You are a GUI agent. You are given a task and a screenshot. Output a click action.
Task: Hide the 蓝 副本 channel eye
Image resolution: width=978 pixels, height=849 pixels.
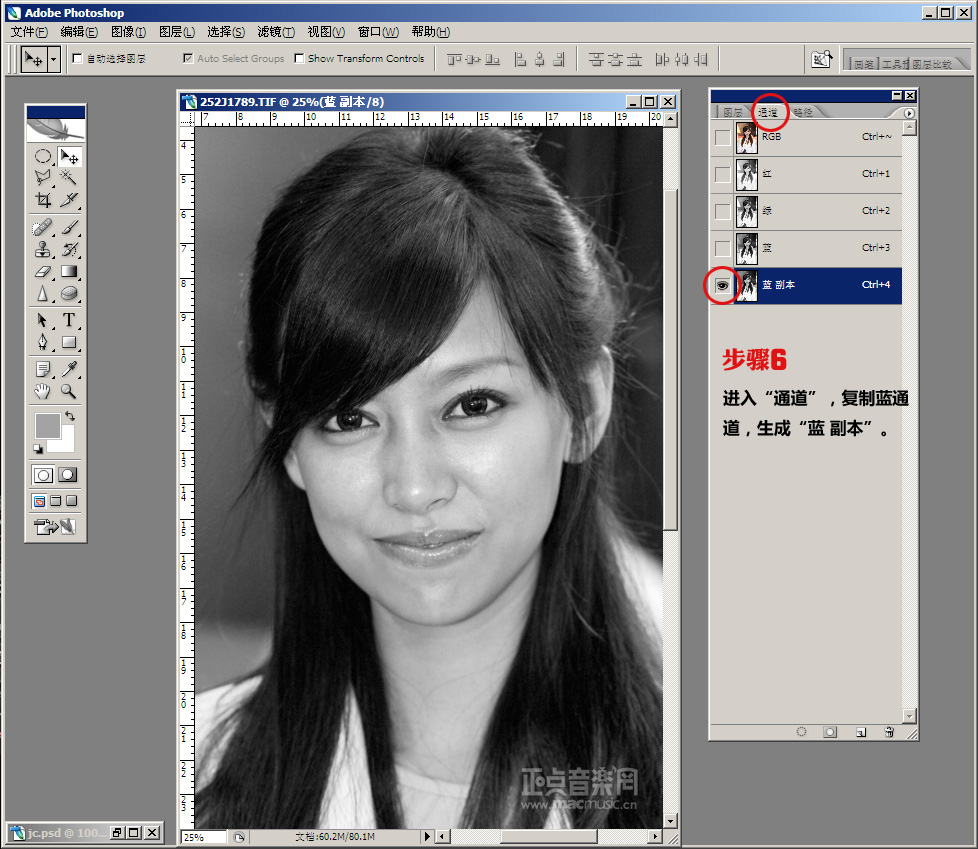tap(722, 286)
